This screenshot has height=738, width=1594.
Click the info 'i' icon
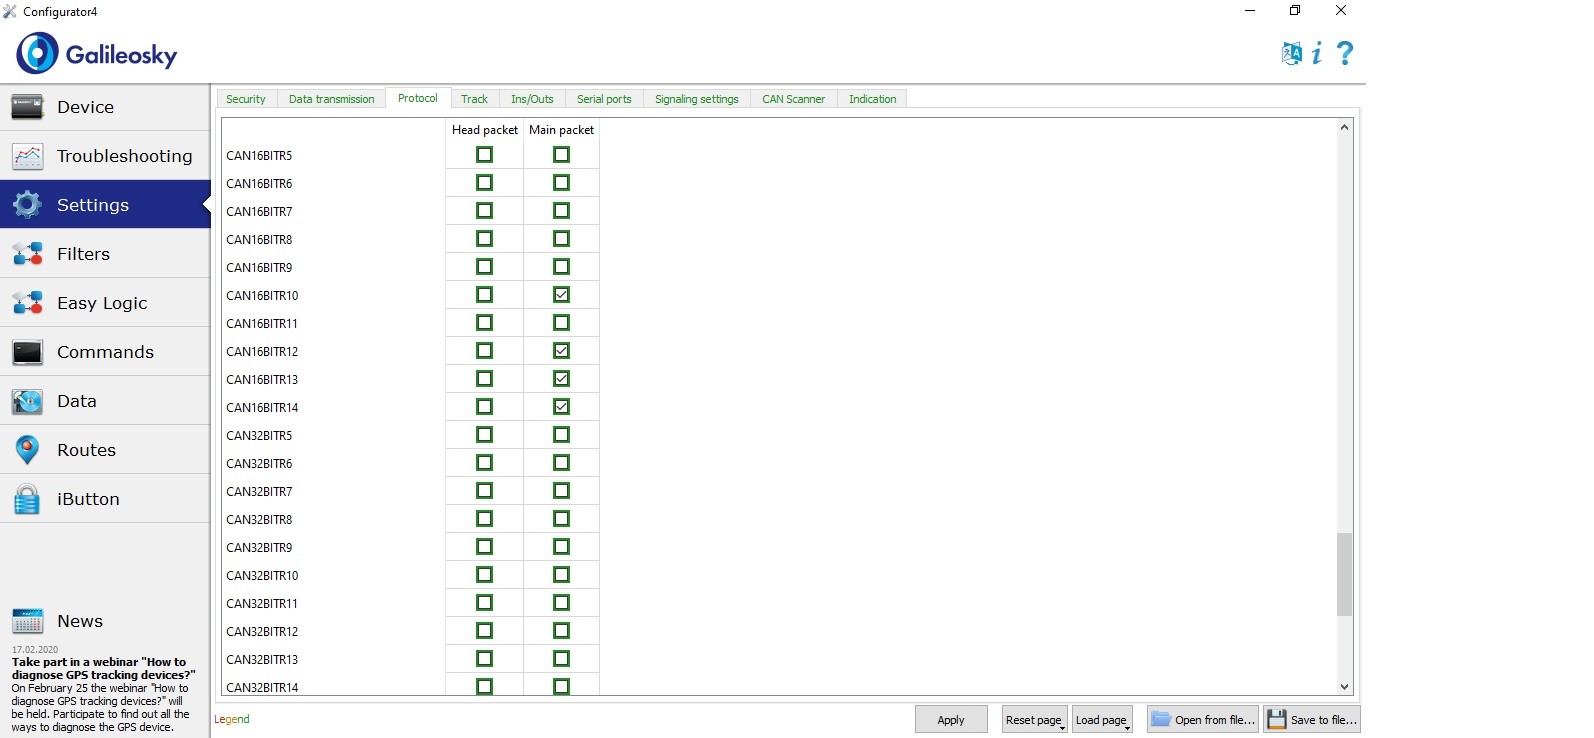pyautogui.click(x=1317, y=53)
